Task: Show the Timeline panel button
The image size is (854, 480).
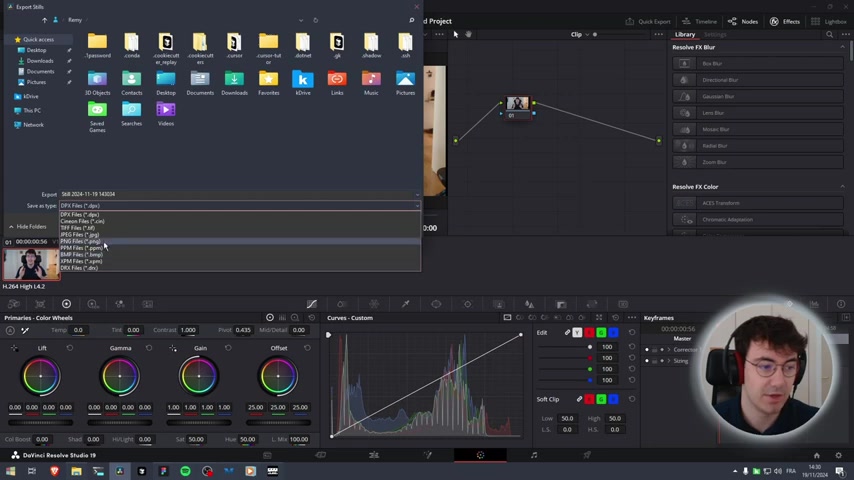Action: pos(699,22)
